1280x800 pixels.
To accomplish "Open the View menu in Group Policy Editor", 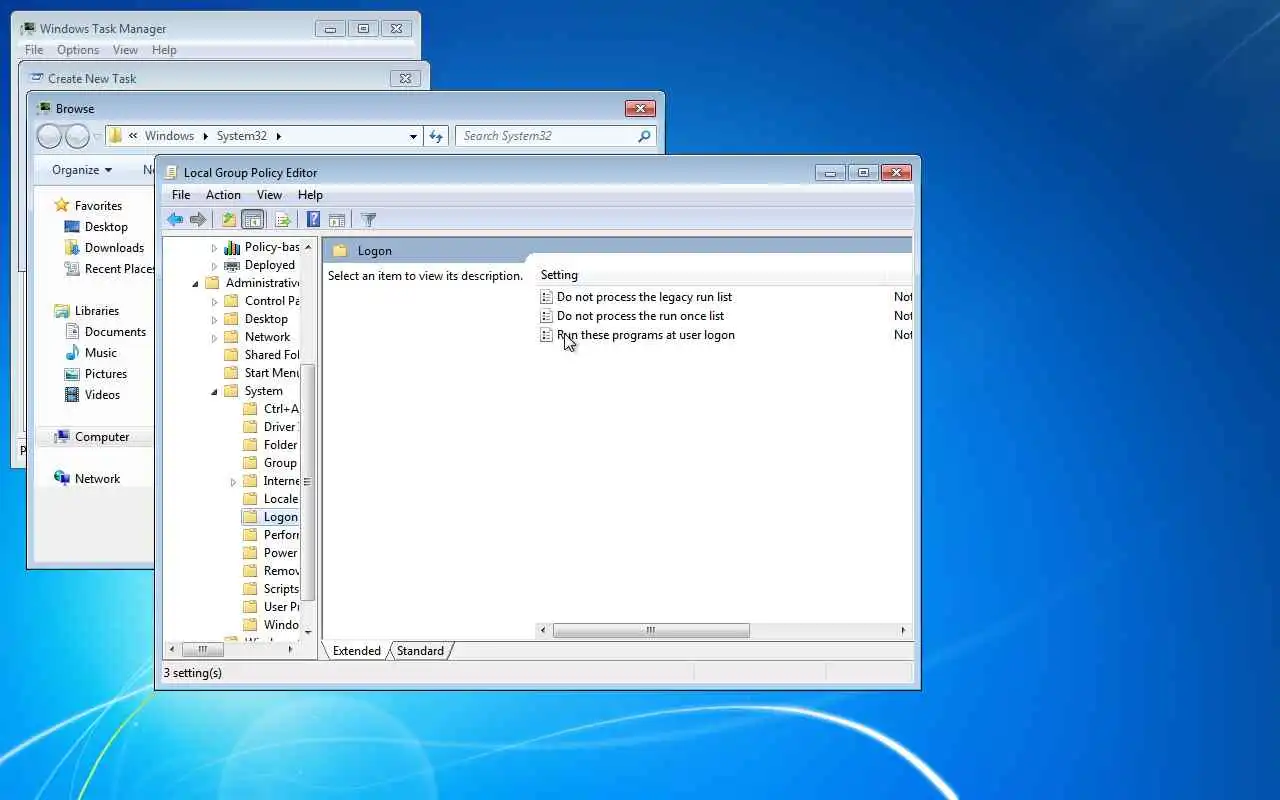I will click(269, 195).
